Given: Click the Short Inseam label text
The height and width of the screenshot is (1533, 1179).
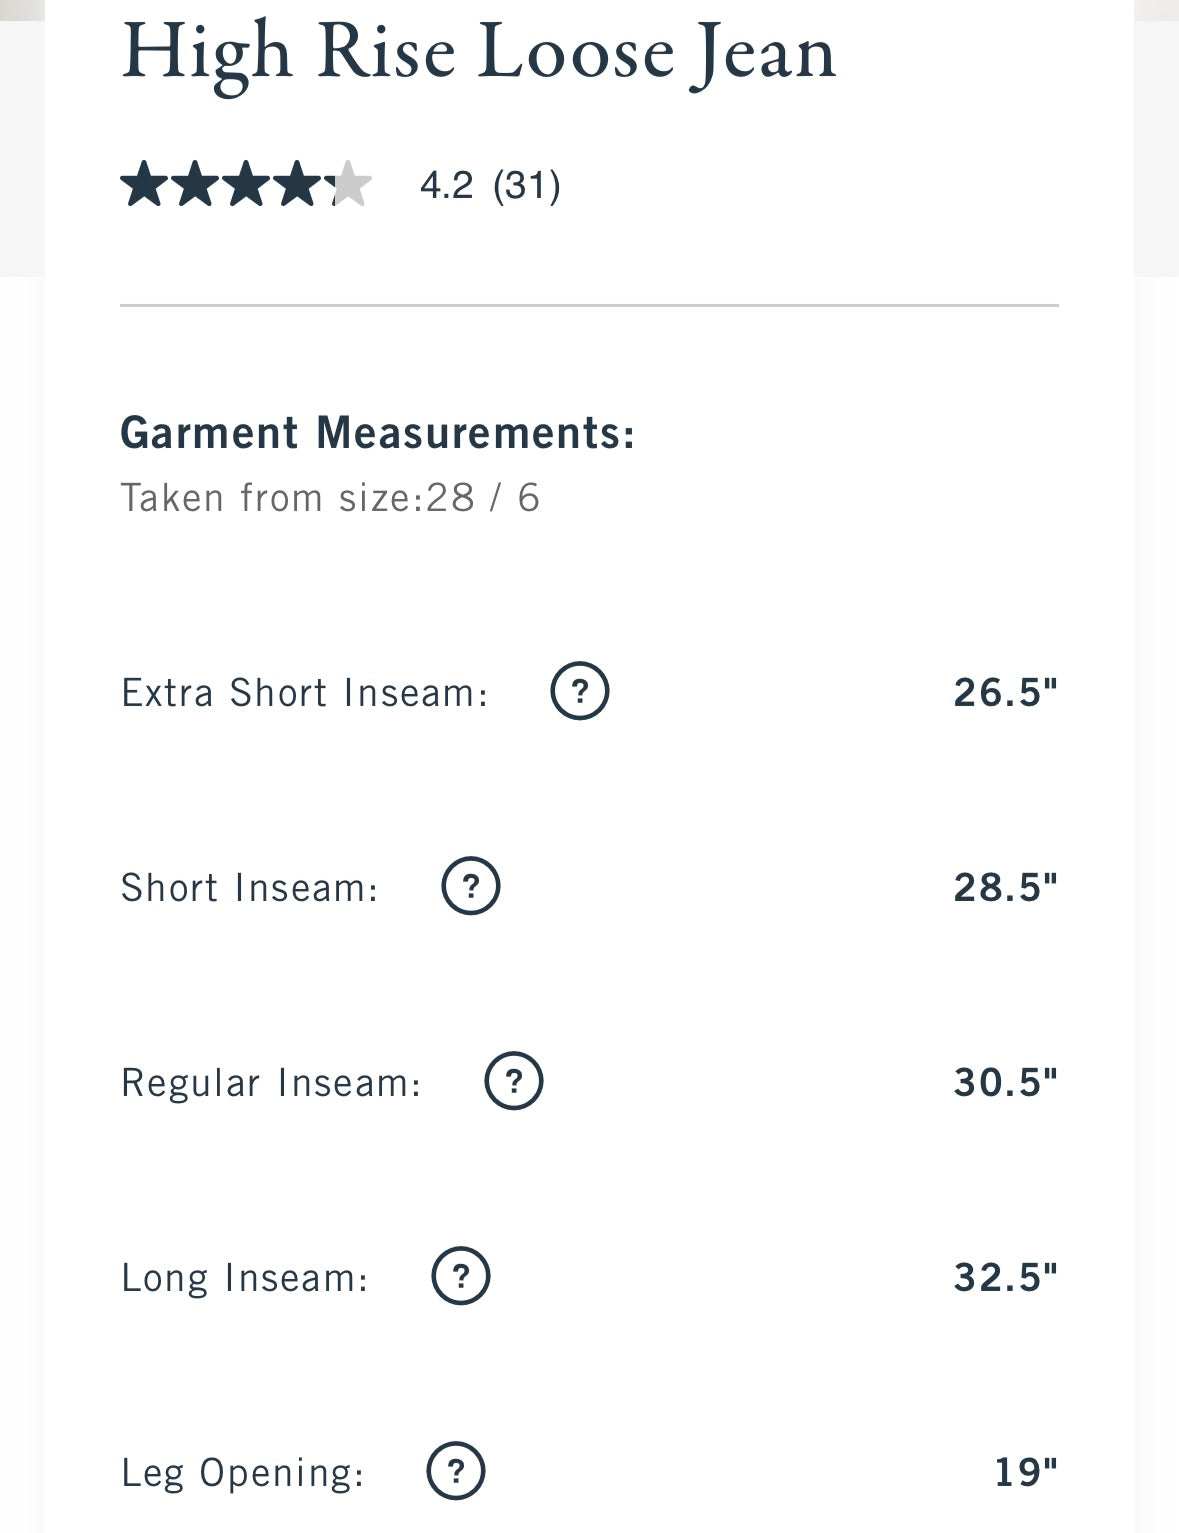Looking at the screenshot, I should pyautogui.click(x=250, y=887).
